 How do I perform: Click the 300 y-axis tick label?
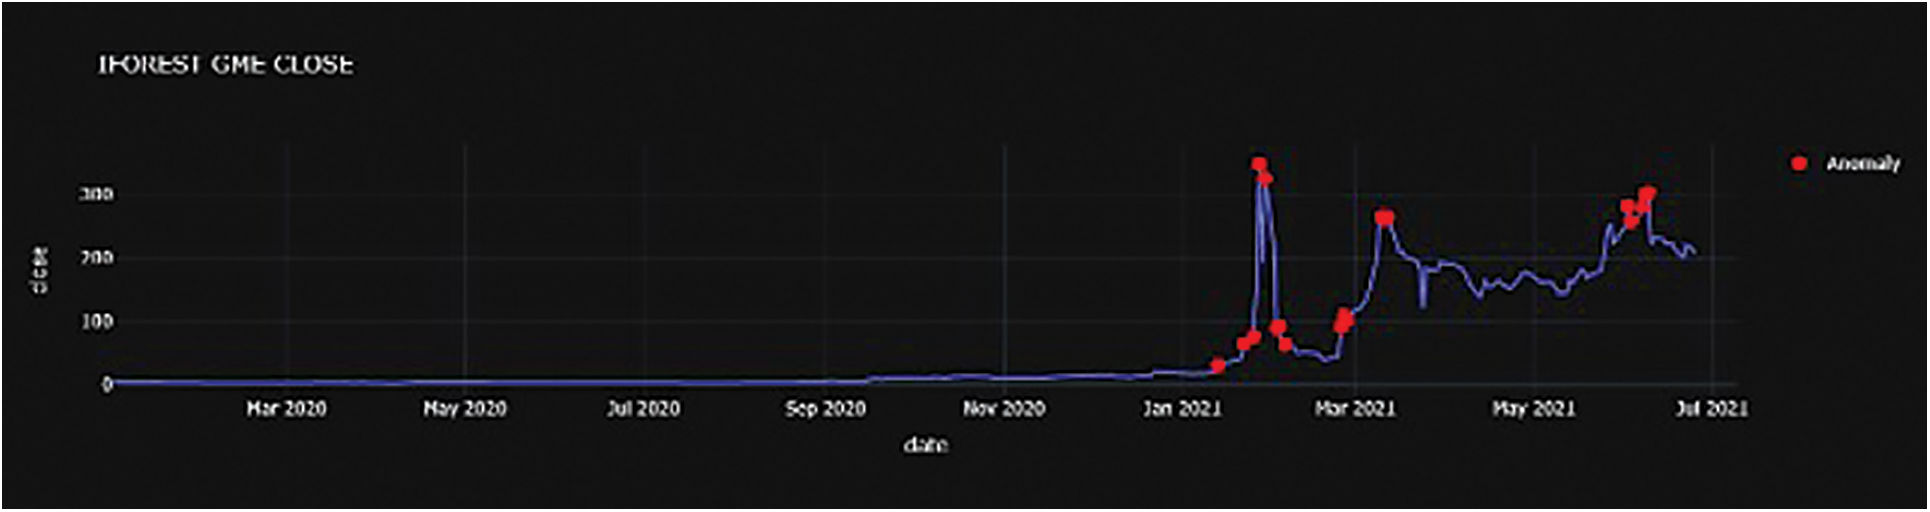(96, 194)
